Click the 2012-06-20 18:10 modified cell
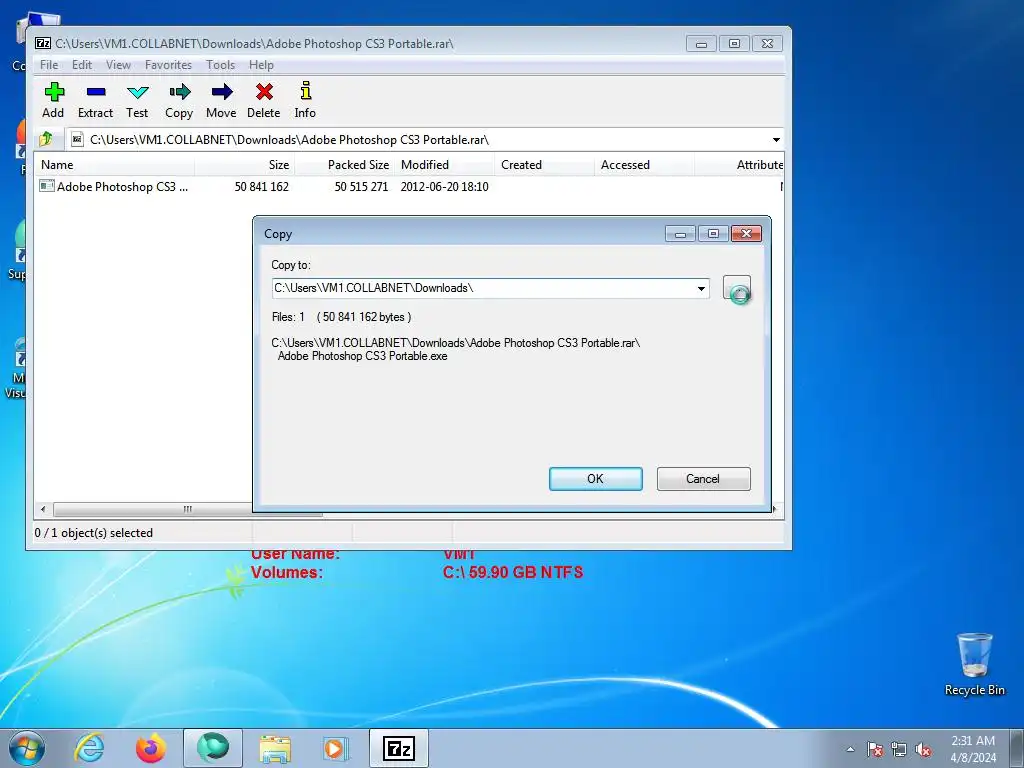 pyautogui.click(x=444, y=187)
